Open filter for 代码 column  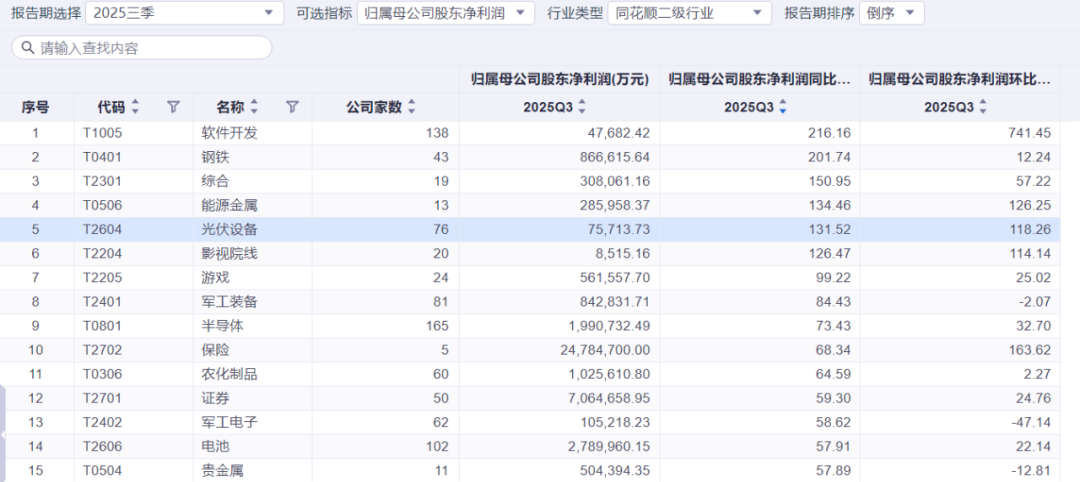(x=174, y=107)
